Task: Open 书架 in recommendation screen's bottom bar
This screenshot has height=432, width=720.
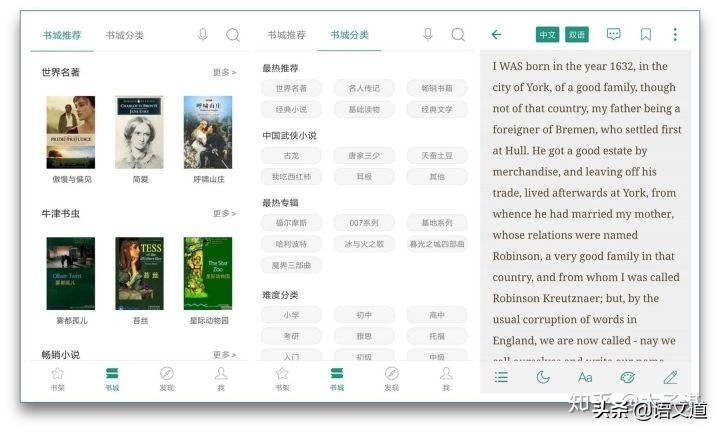Action: point(57,379)
